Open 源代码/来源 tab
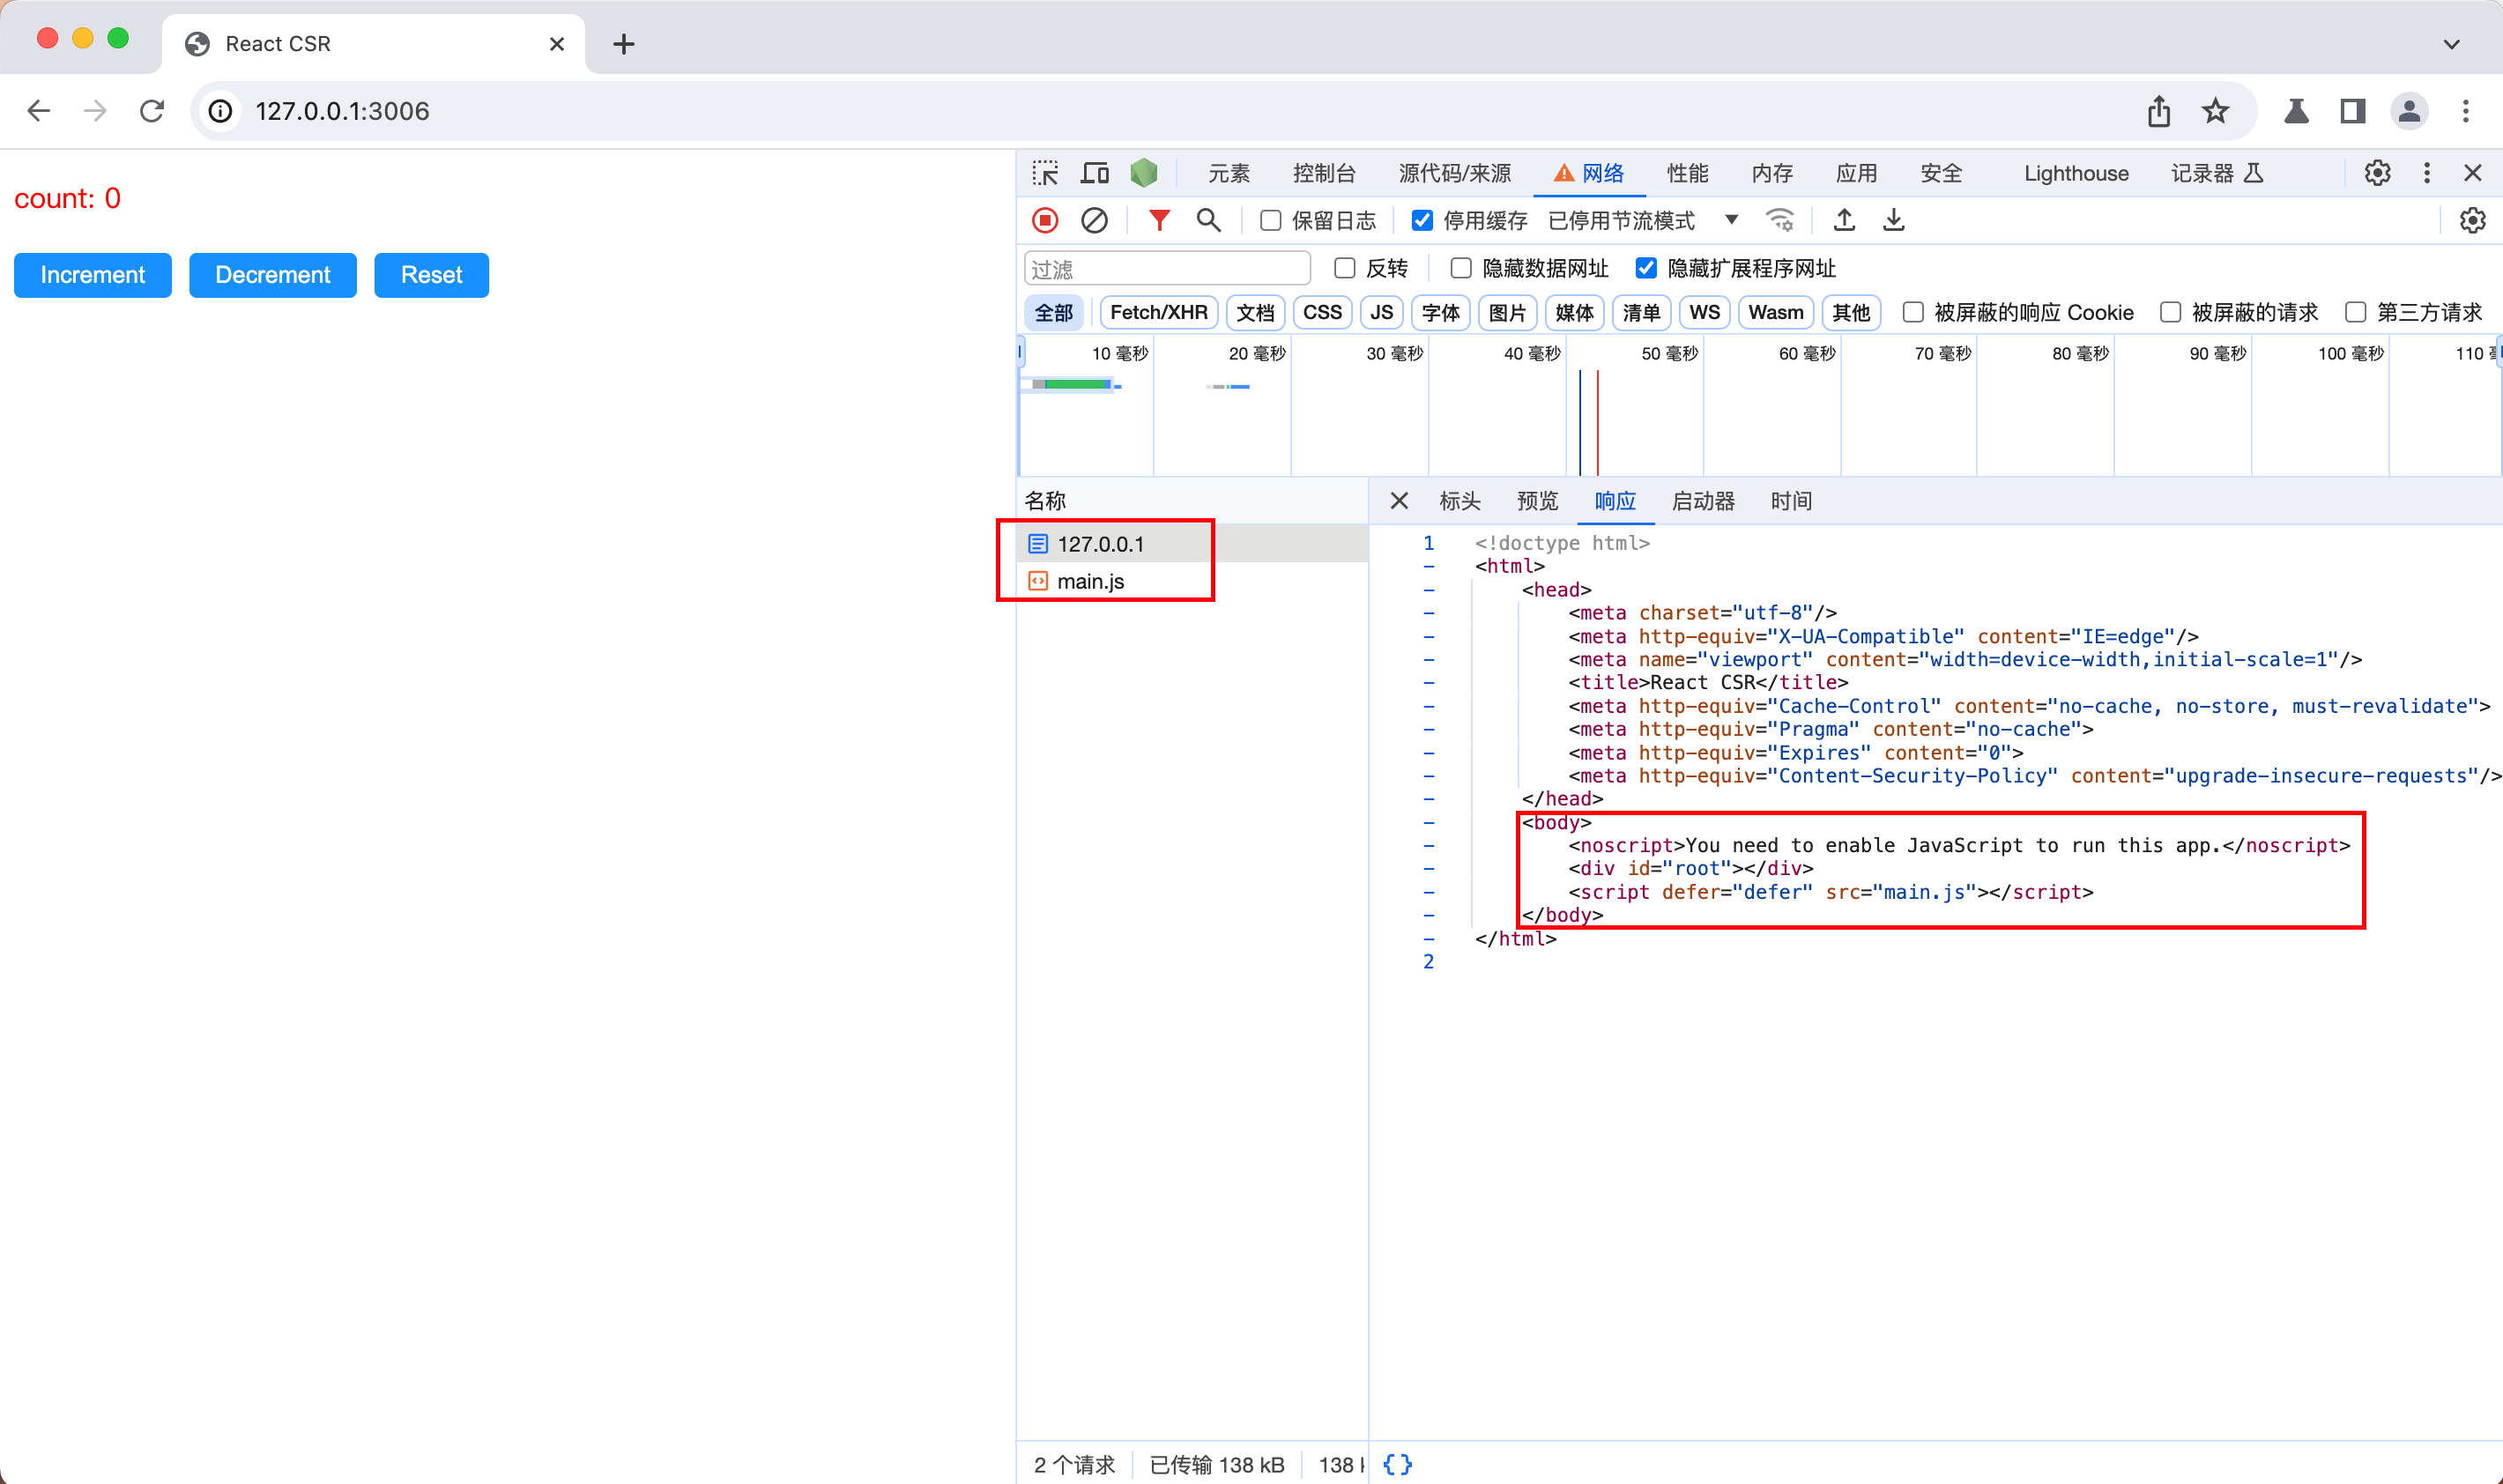Screen dimensions: 2503x1484 click(1454, 173)
